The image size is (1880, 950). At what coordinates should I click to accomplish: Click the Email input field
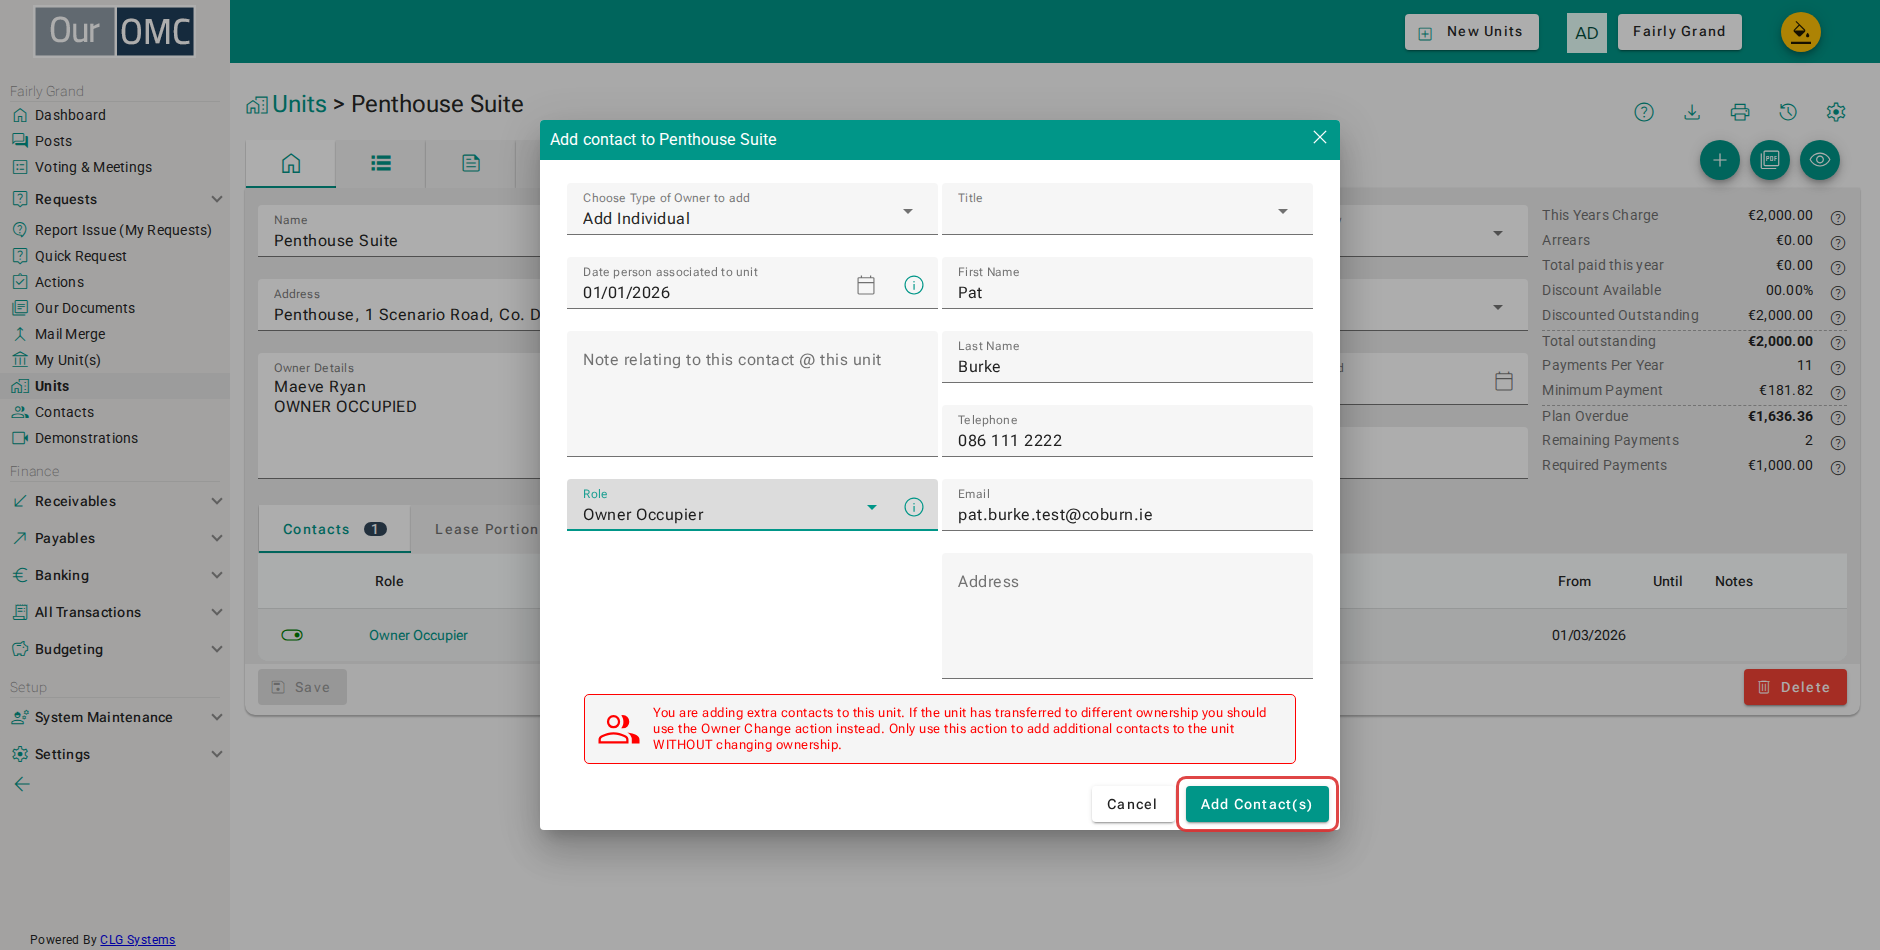1127,505
